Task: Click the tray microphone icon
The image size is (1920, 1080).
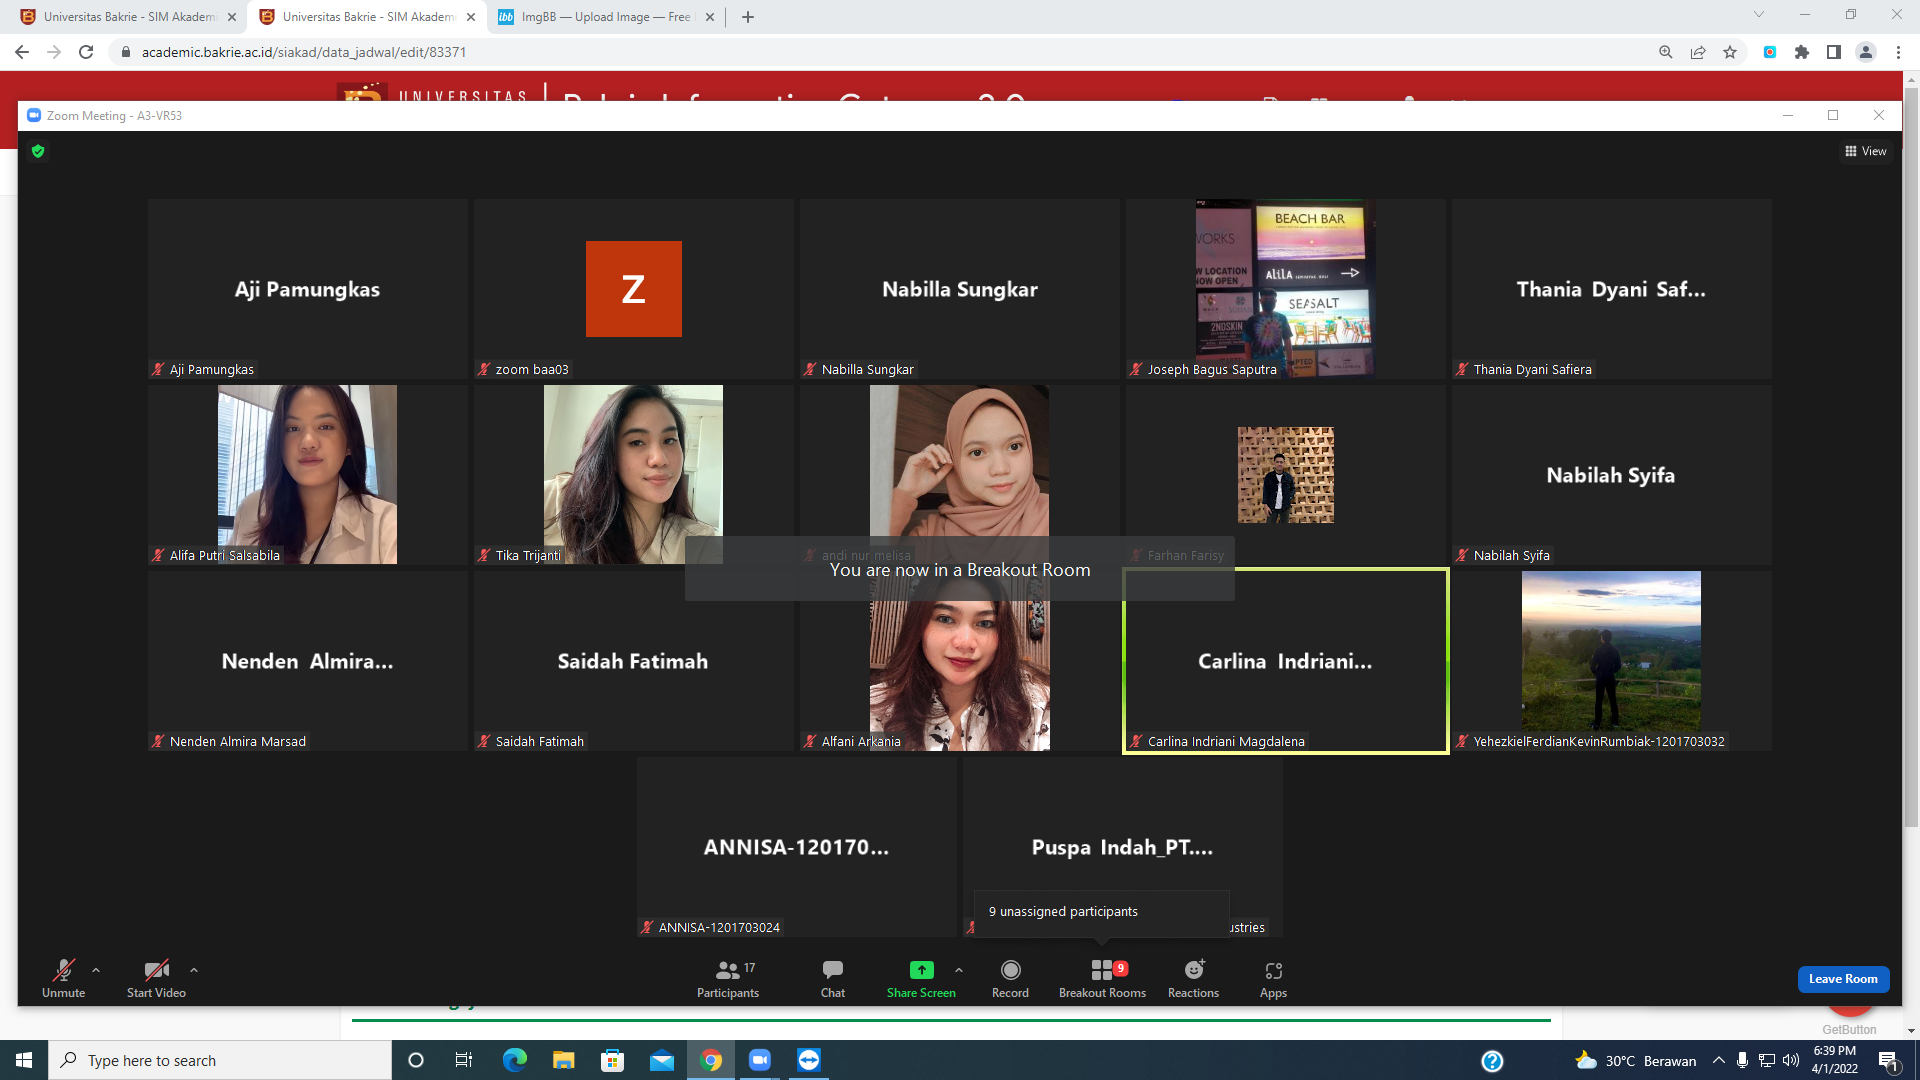Action: coord(1742,1060)
